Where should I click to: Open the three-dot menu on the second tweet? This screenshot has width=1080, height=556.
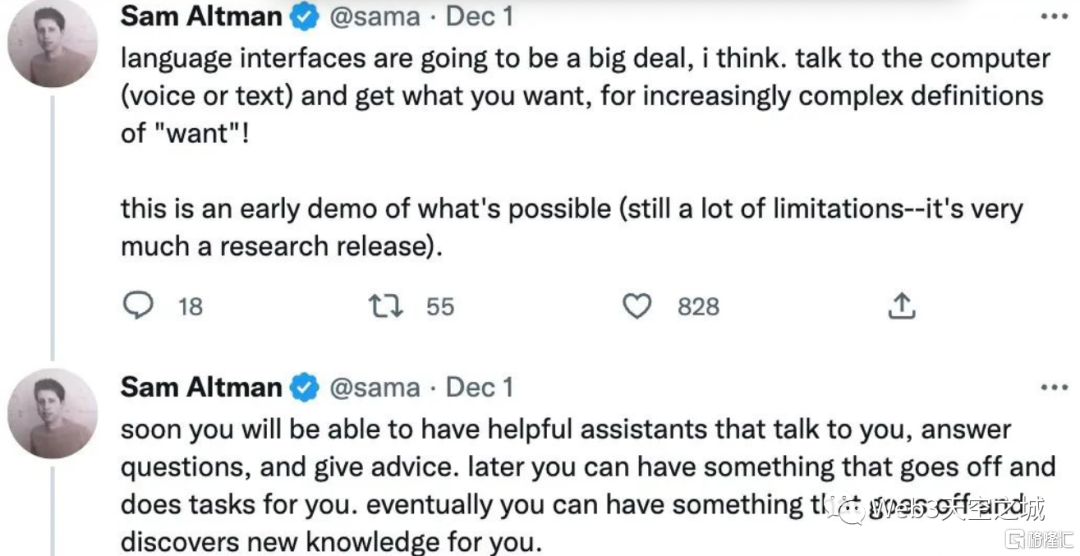tap(1054, 387)
